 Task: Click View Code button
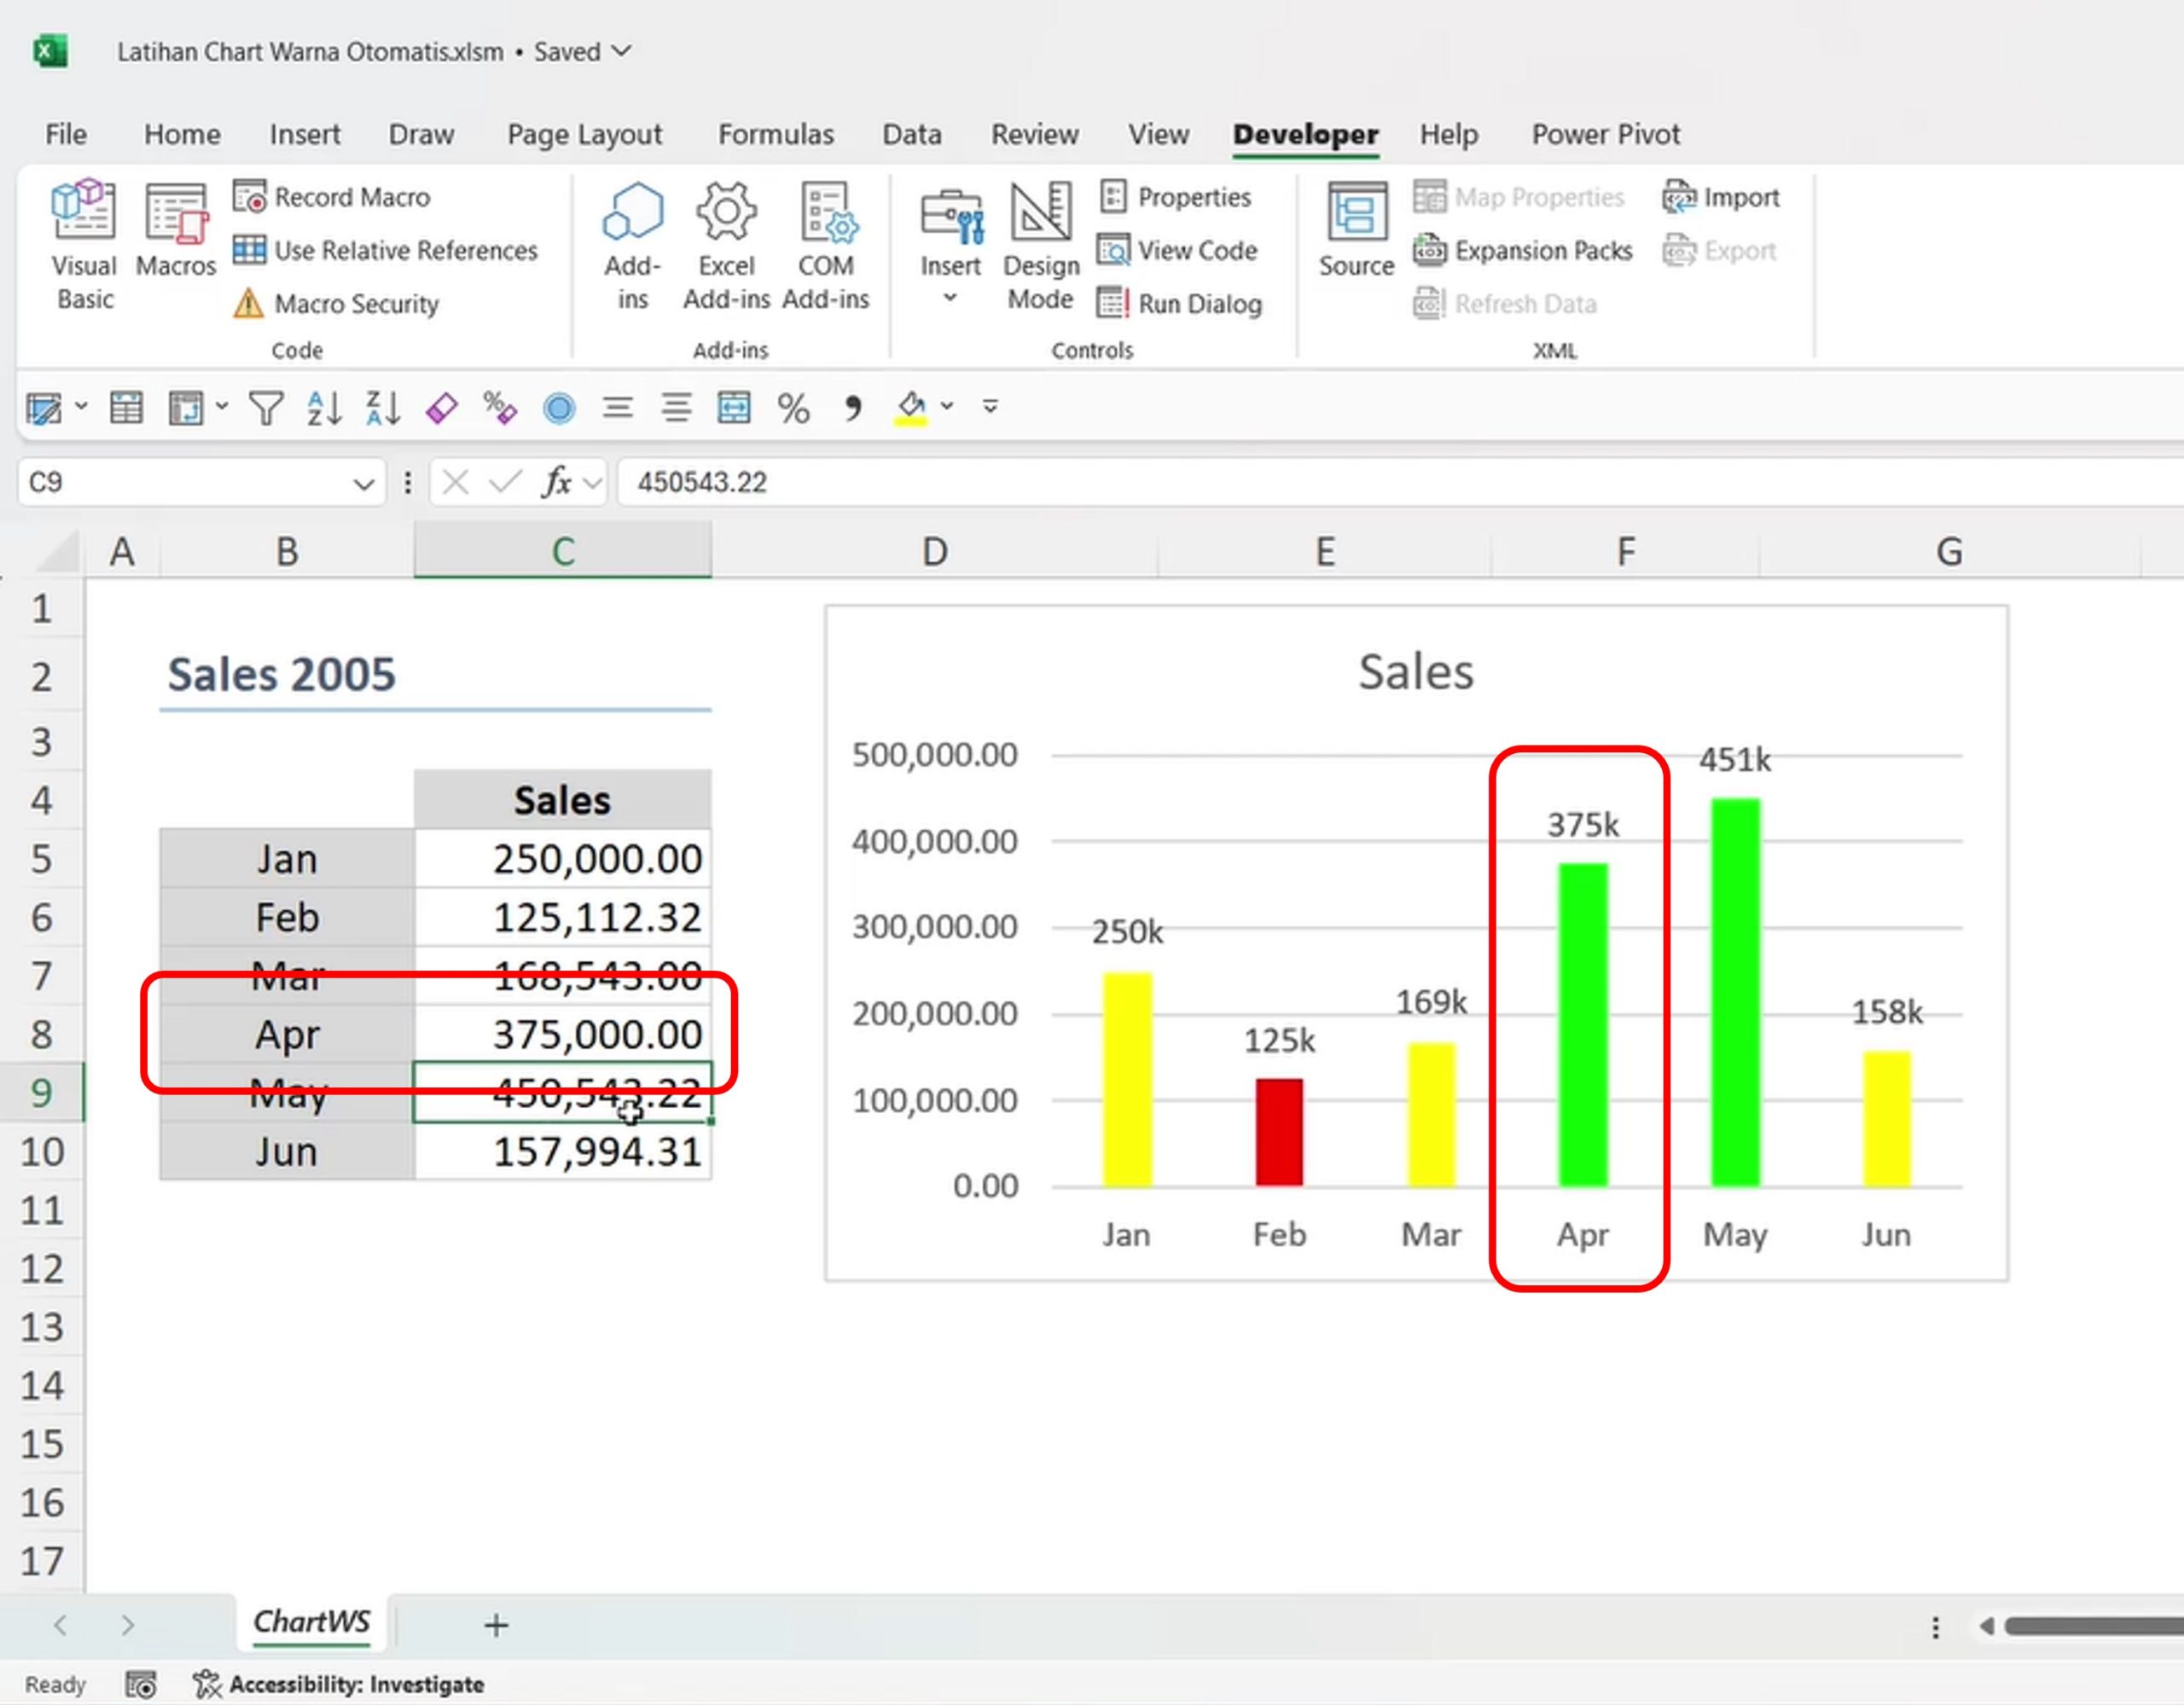(1177, 250)
